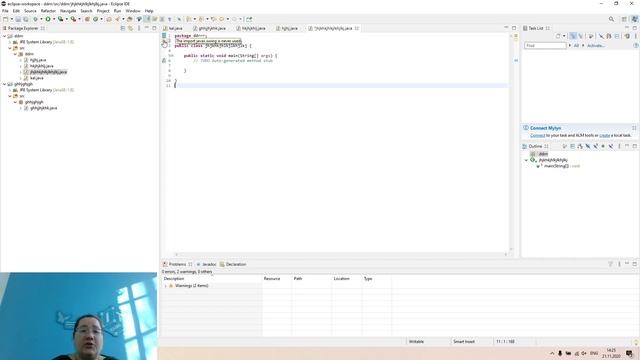The width and height of the screenshot is (640, 360).
Task: Start debugging with the bug icon
Action: (36, 19)
